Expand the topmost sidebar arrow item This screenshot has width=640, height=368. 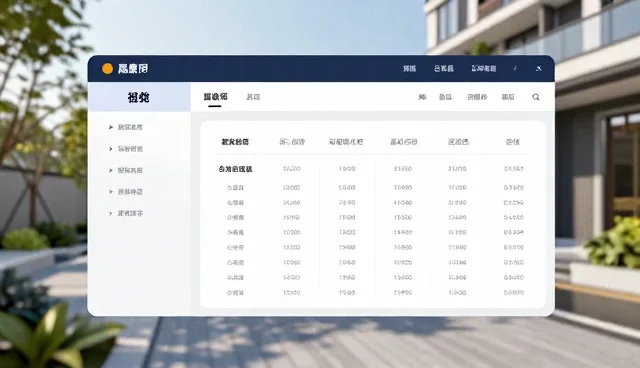coord(126,127)
